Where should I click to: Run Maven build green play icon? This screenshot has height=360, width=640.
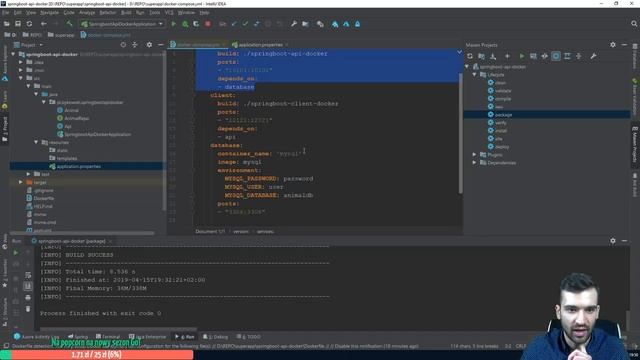pos(522,56)
